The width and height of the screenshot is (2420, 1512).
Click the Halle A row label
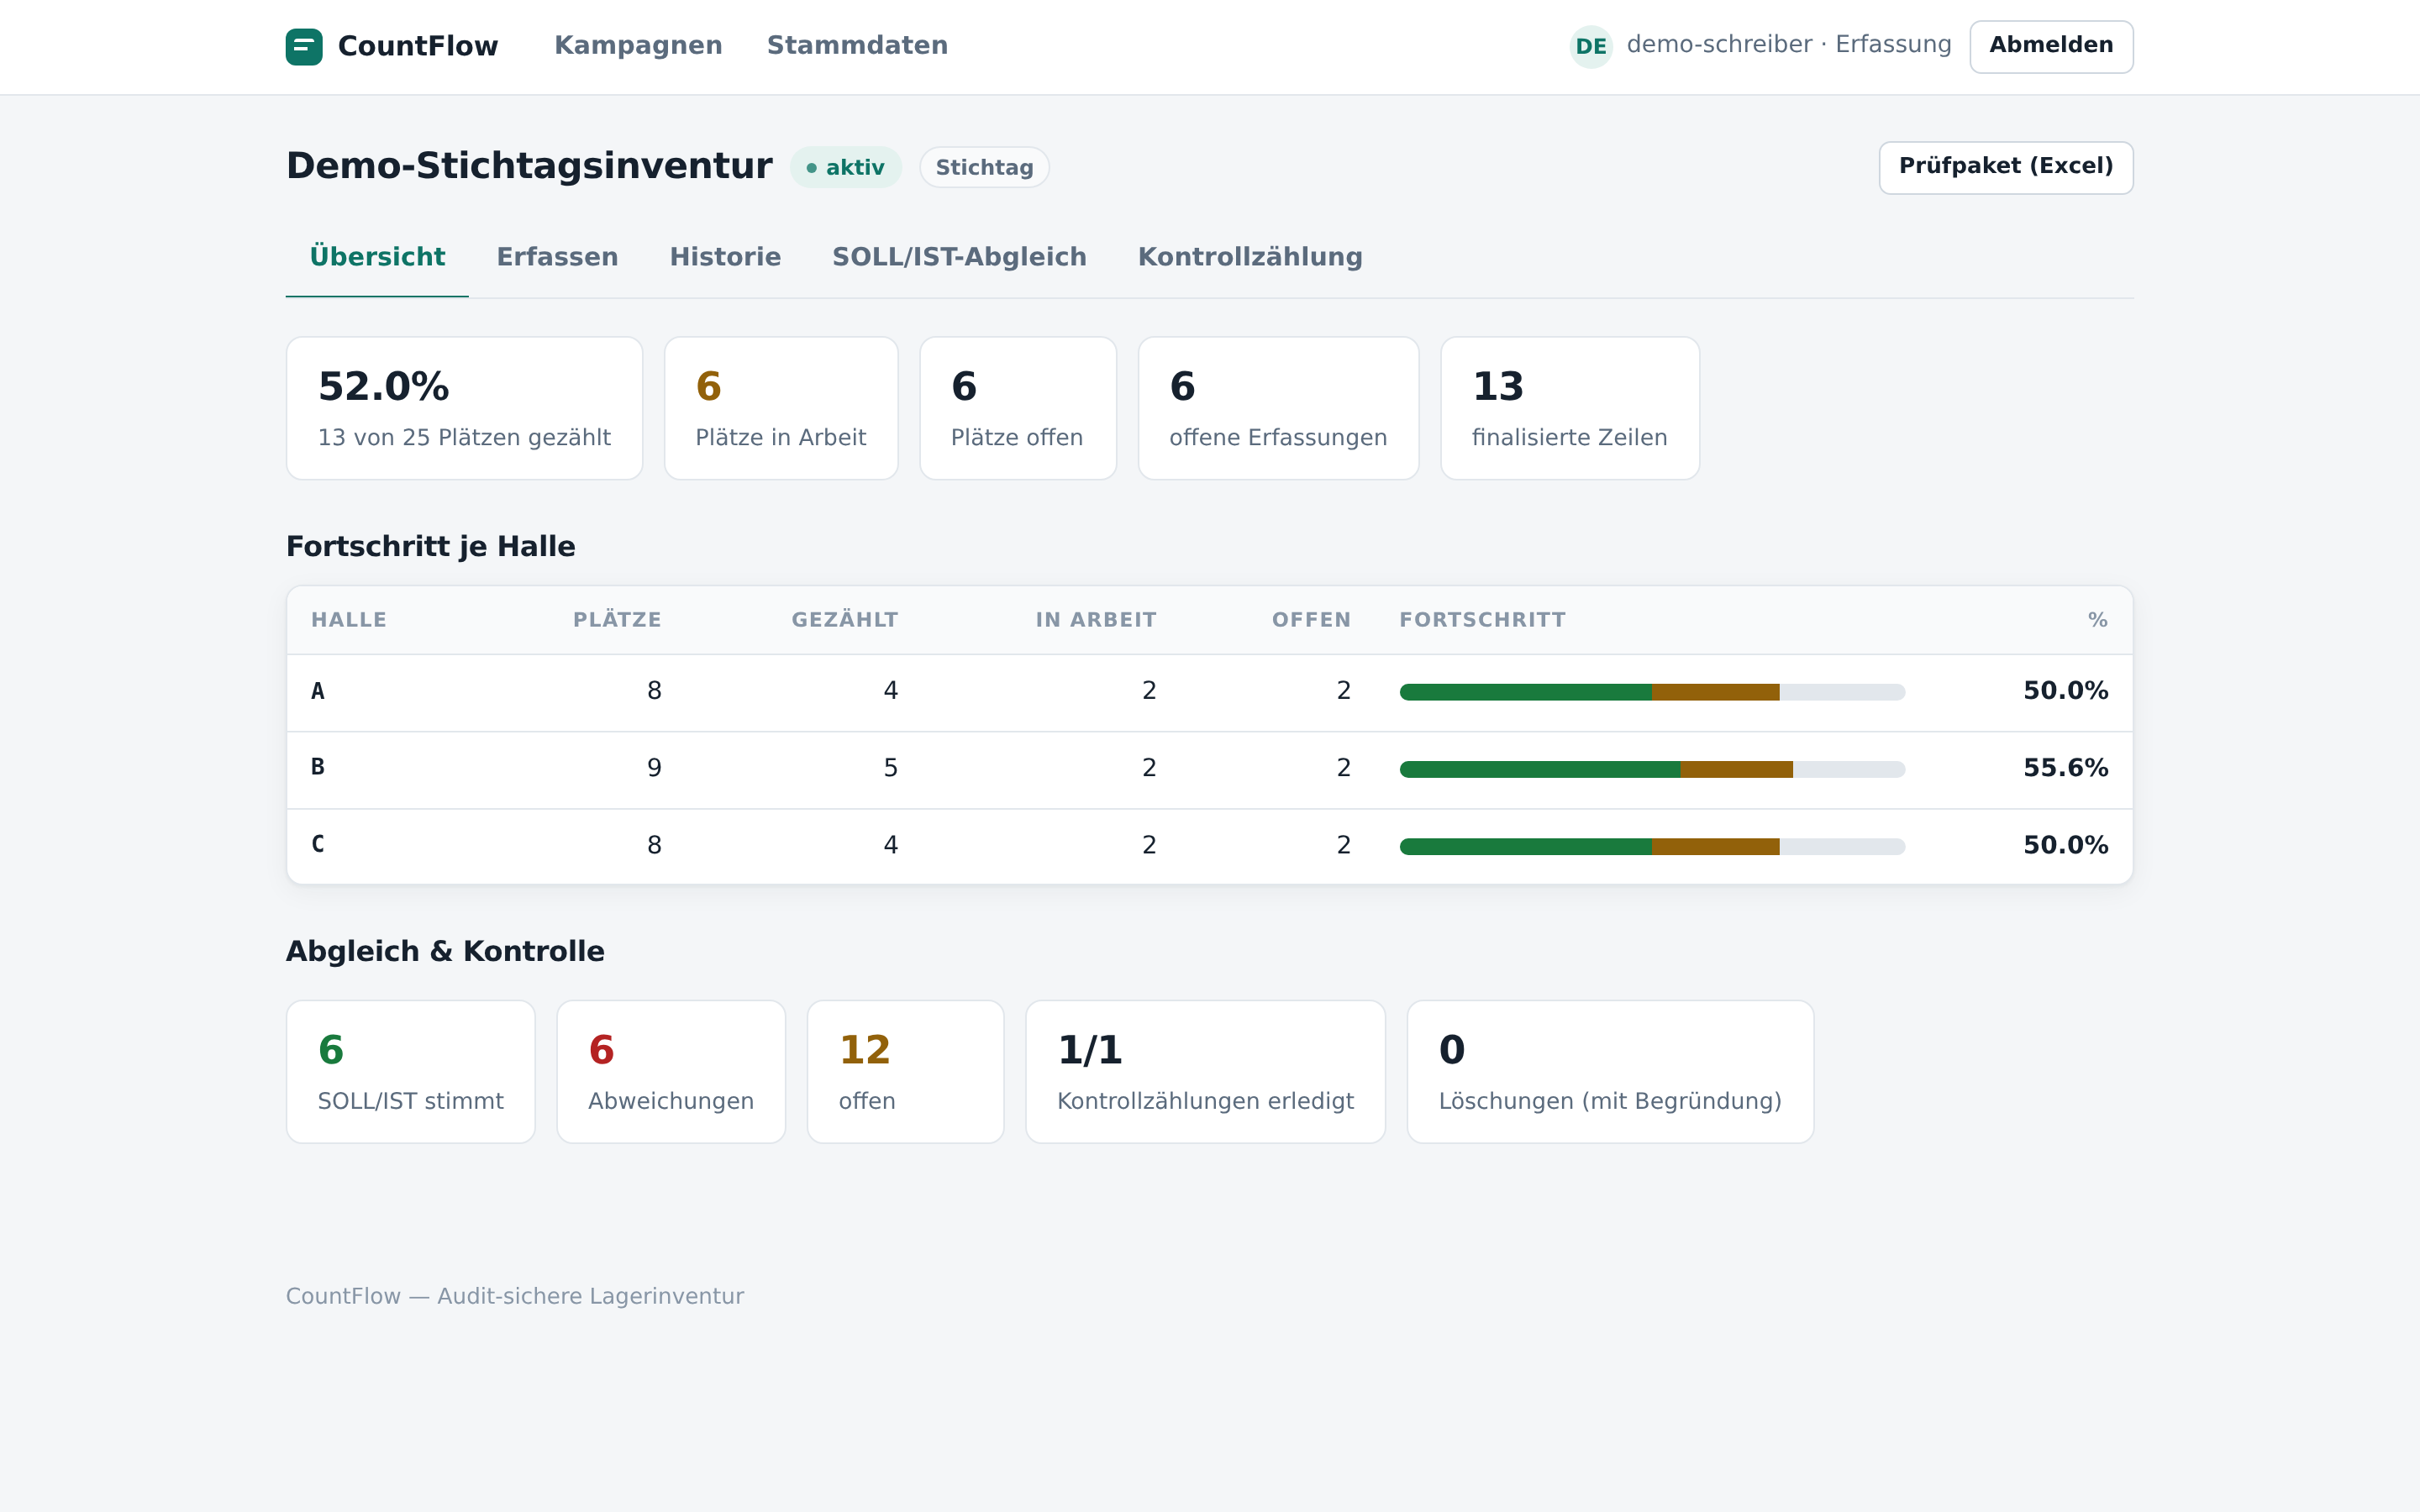pyautogui.click(x=318, y=691)
